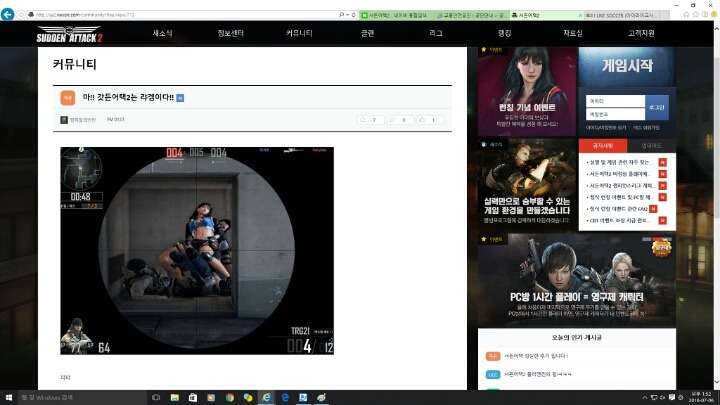The height and width of the screenshot is (405, 720).
Task: Open the PC방 1시간 플레이 event banner
Action: click(577, 280)
